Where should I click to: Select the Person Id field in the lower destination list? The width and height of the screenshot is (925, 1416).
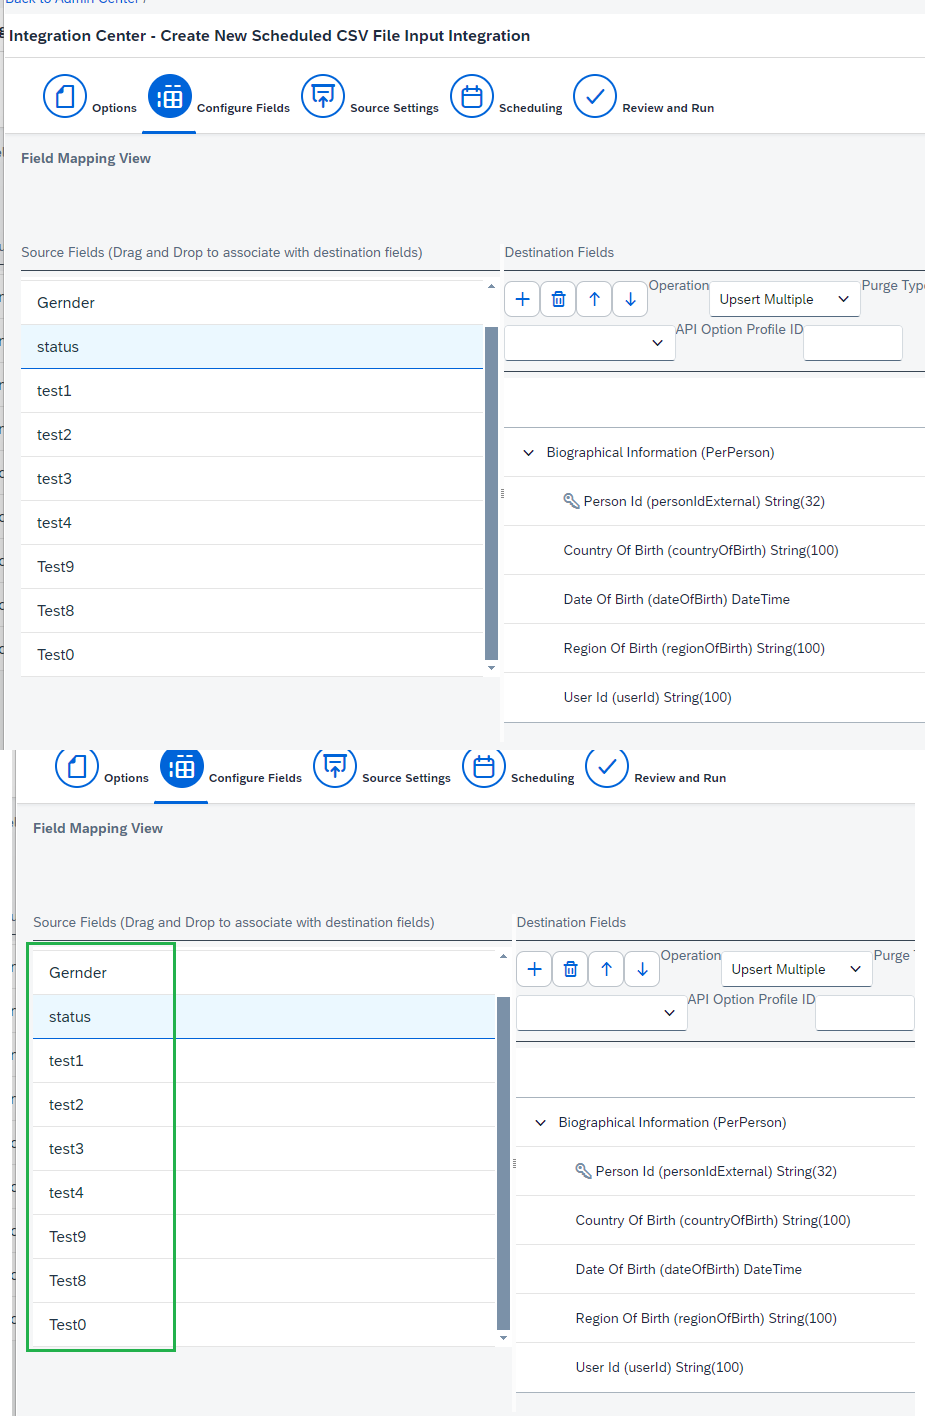point(716,1171)
